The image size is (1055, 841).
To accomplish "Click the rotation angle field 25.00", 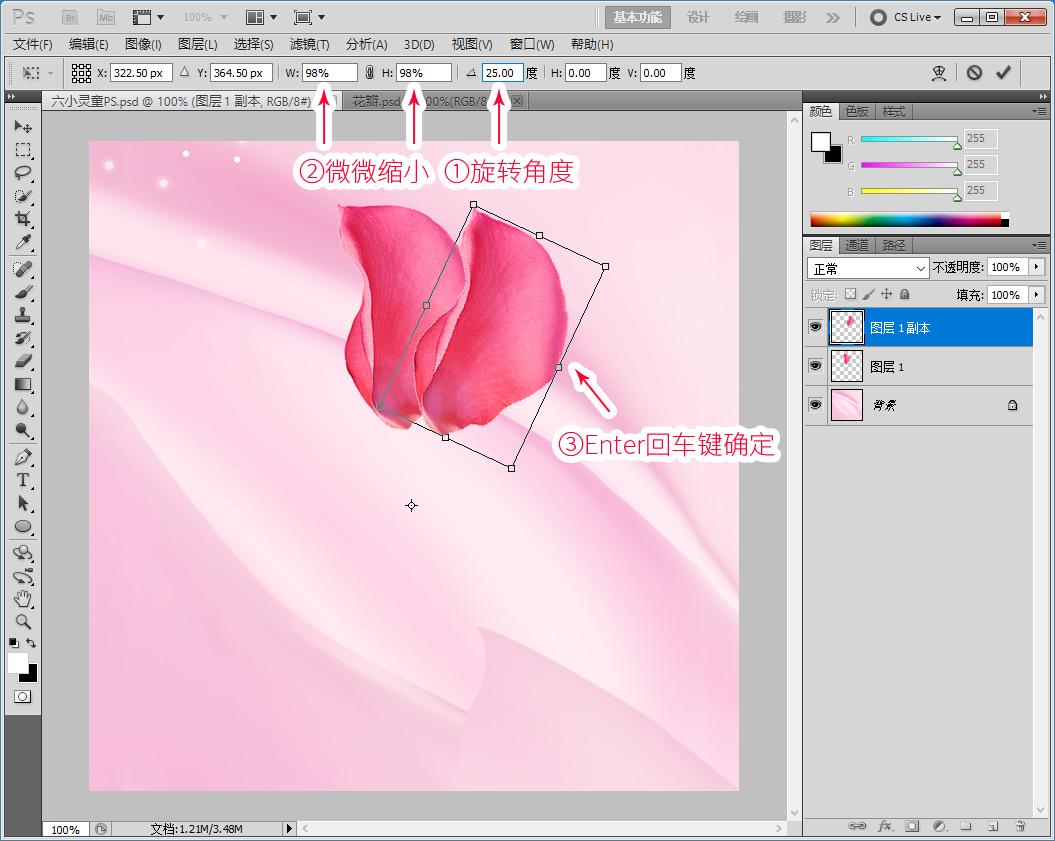I will point(502,73).
